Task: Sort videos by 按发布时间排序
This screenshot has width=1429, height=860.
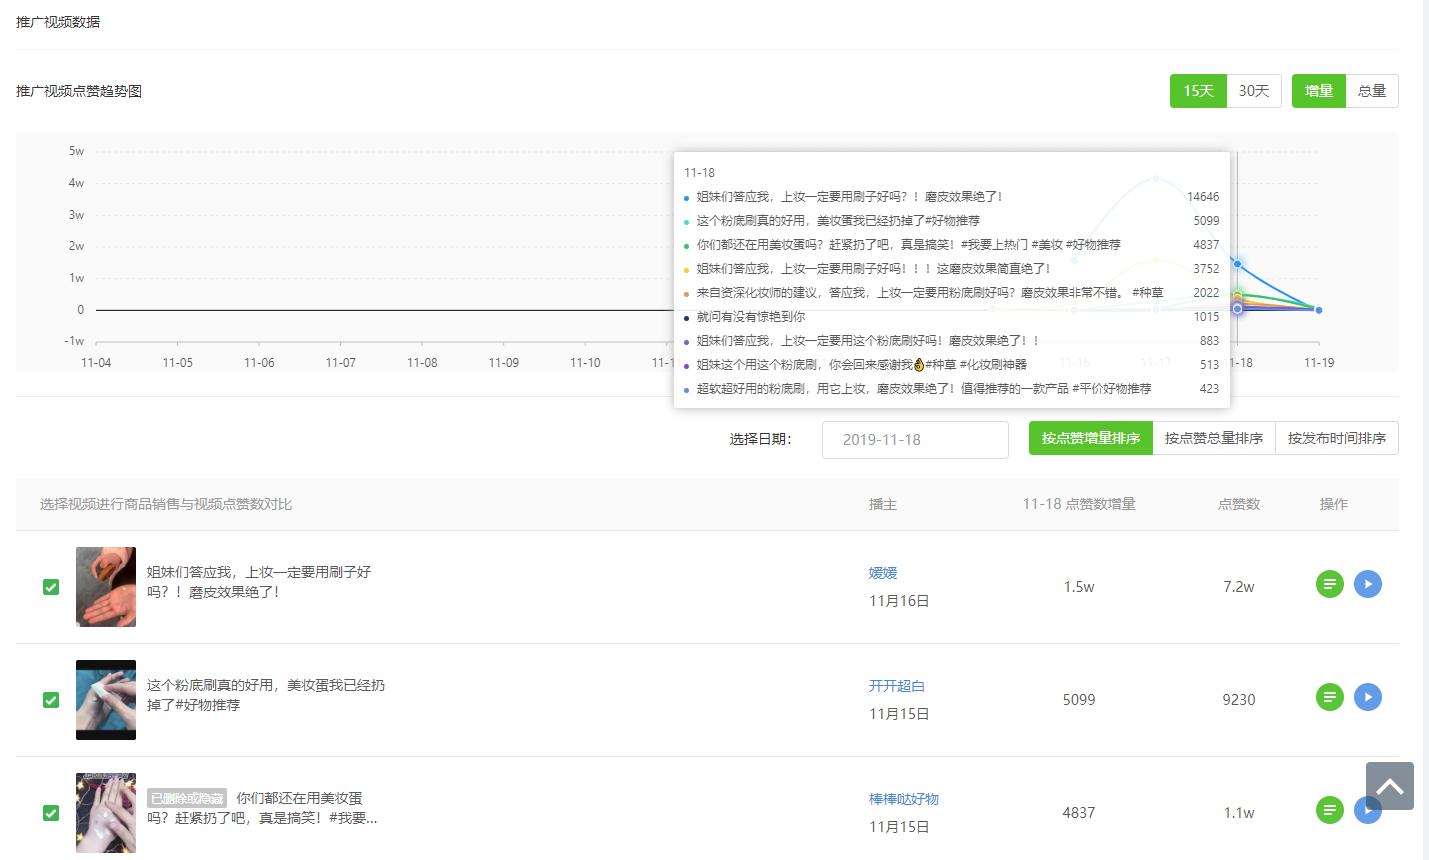Action: coord(1337,438)
